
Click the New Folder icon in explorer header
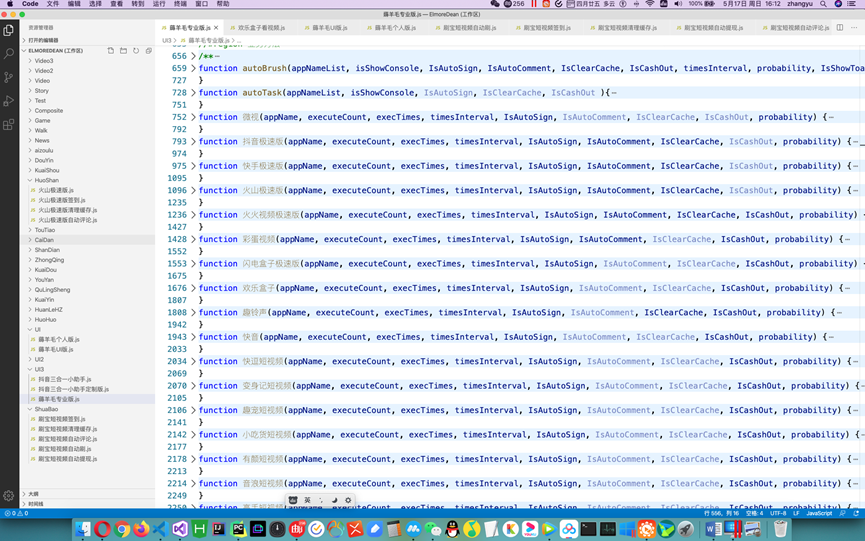click(123, 51)
